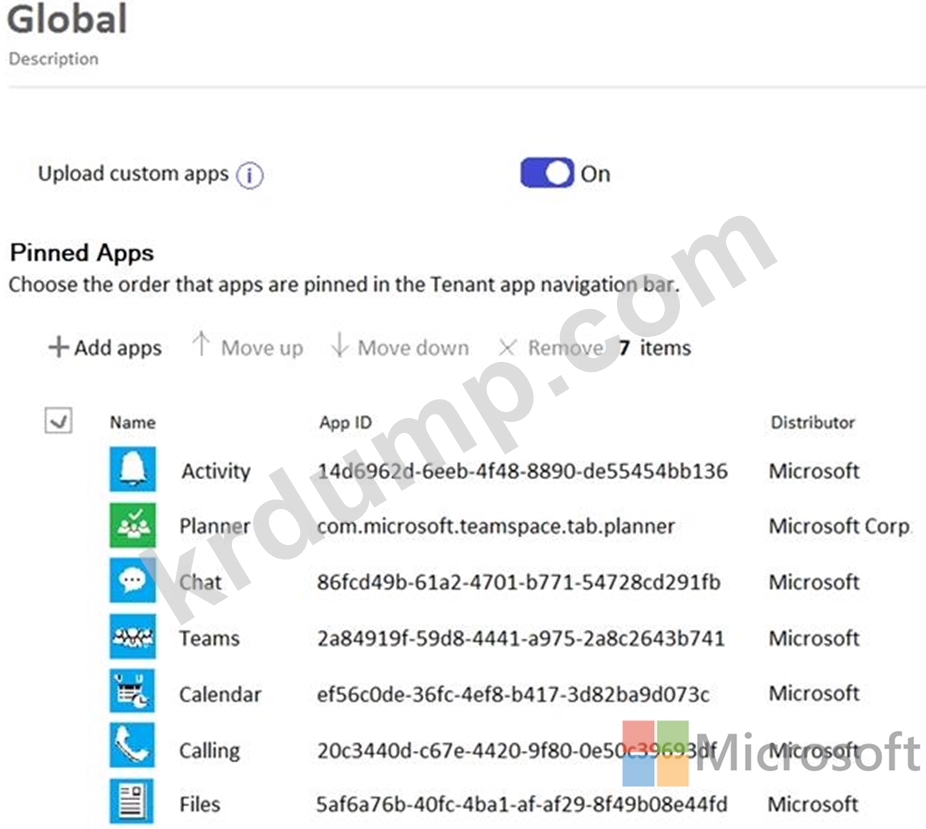Click the Calling phone icon
The image size is (926, 829).
[132, 748]
